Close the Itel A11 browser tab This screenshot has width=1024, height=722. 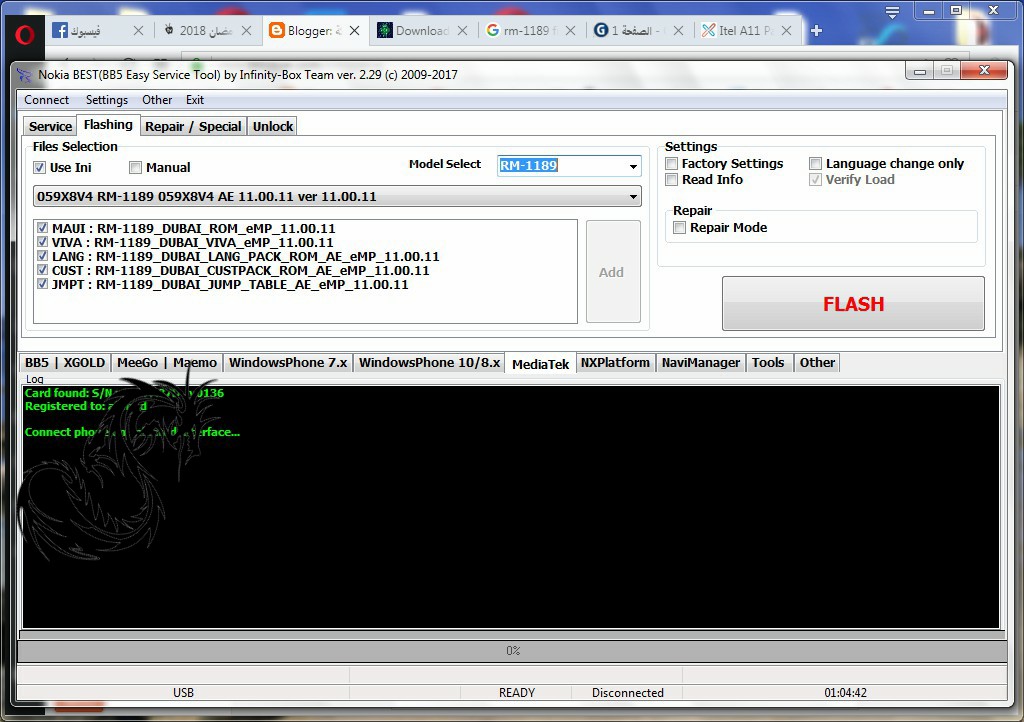coord(786,31)
